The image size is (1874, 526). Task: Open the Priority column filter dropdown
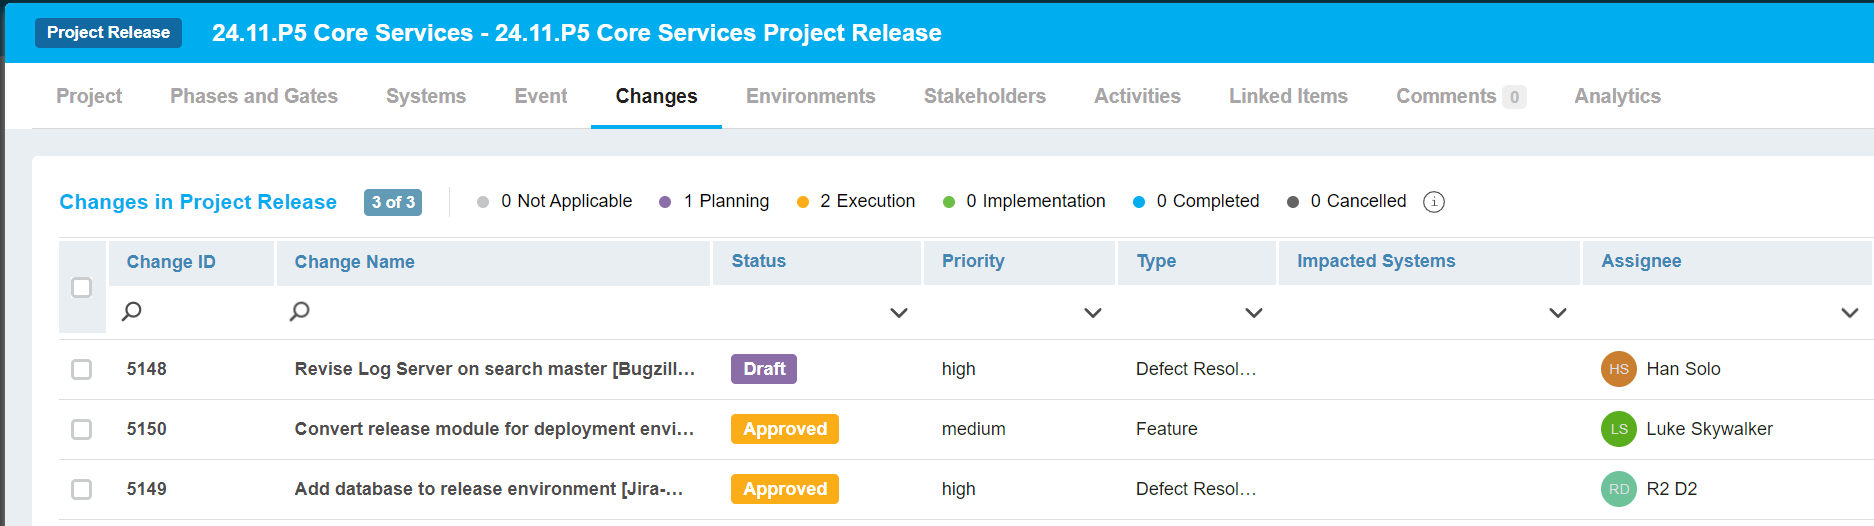point(1092,313)
